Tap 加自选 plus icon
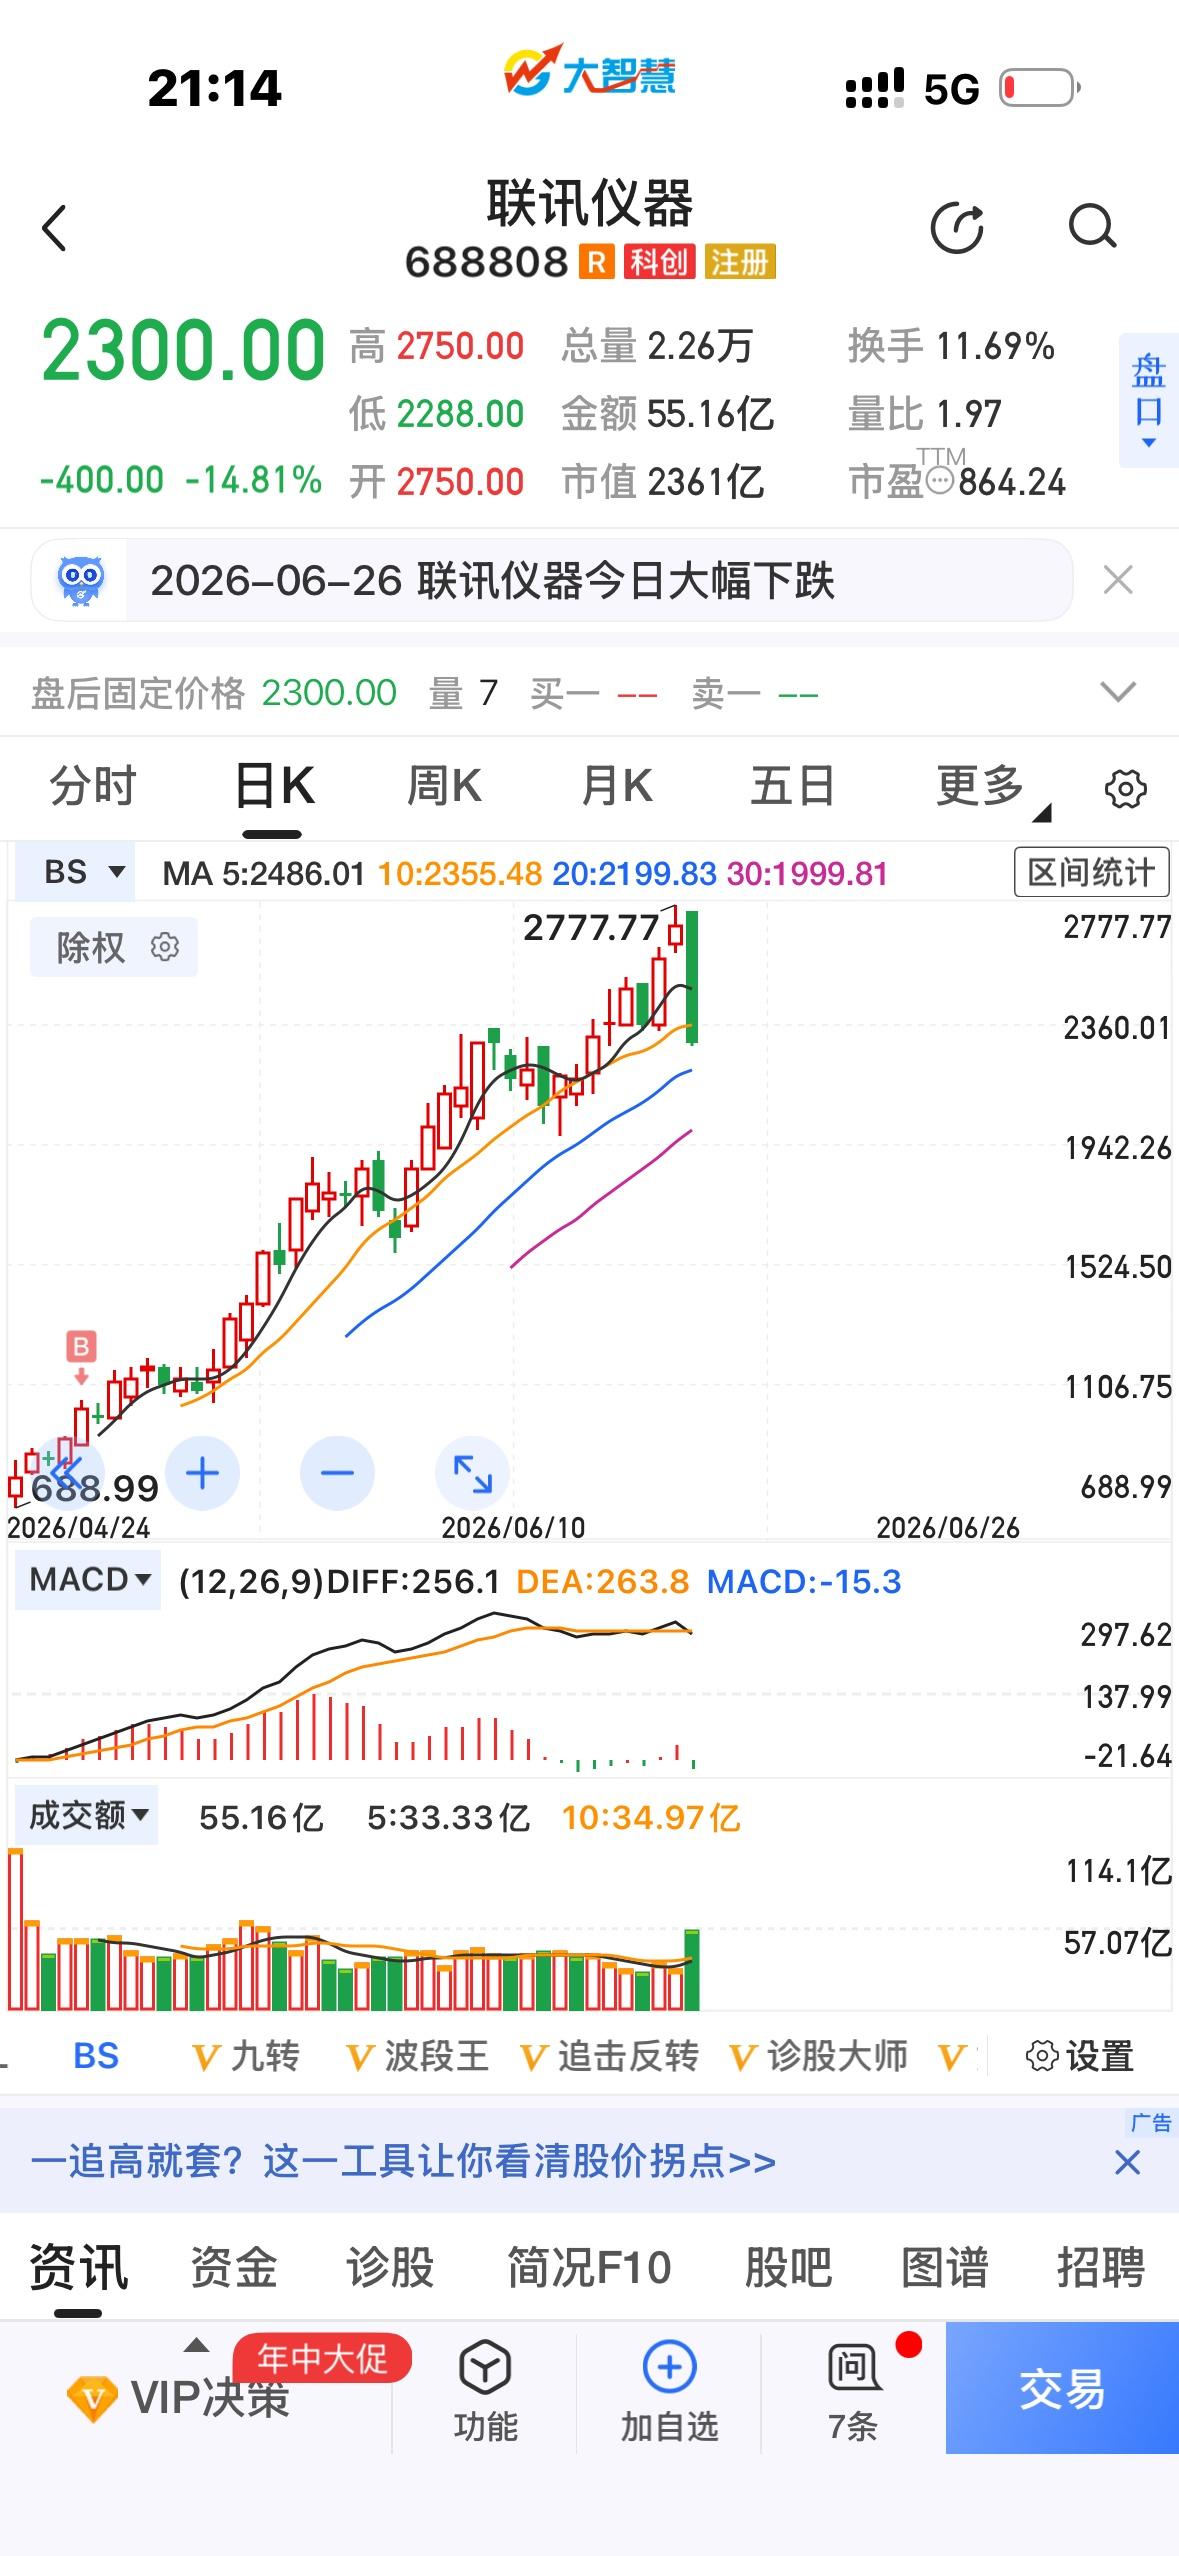 point(669,2391)
